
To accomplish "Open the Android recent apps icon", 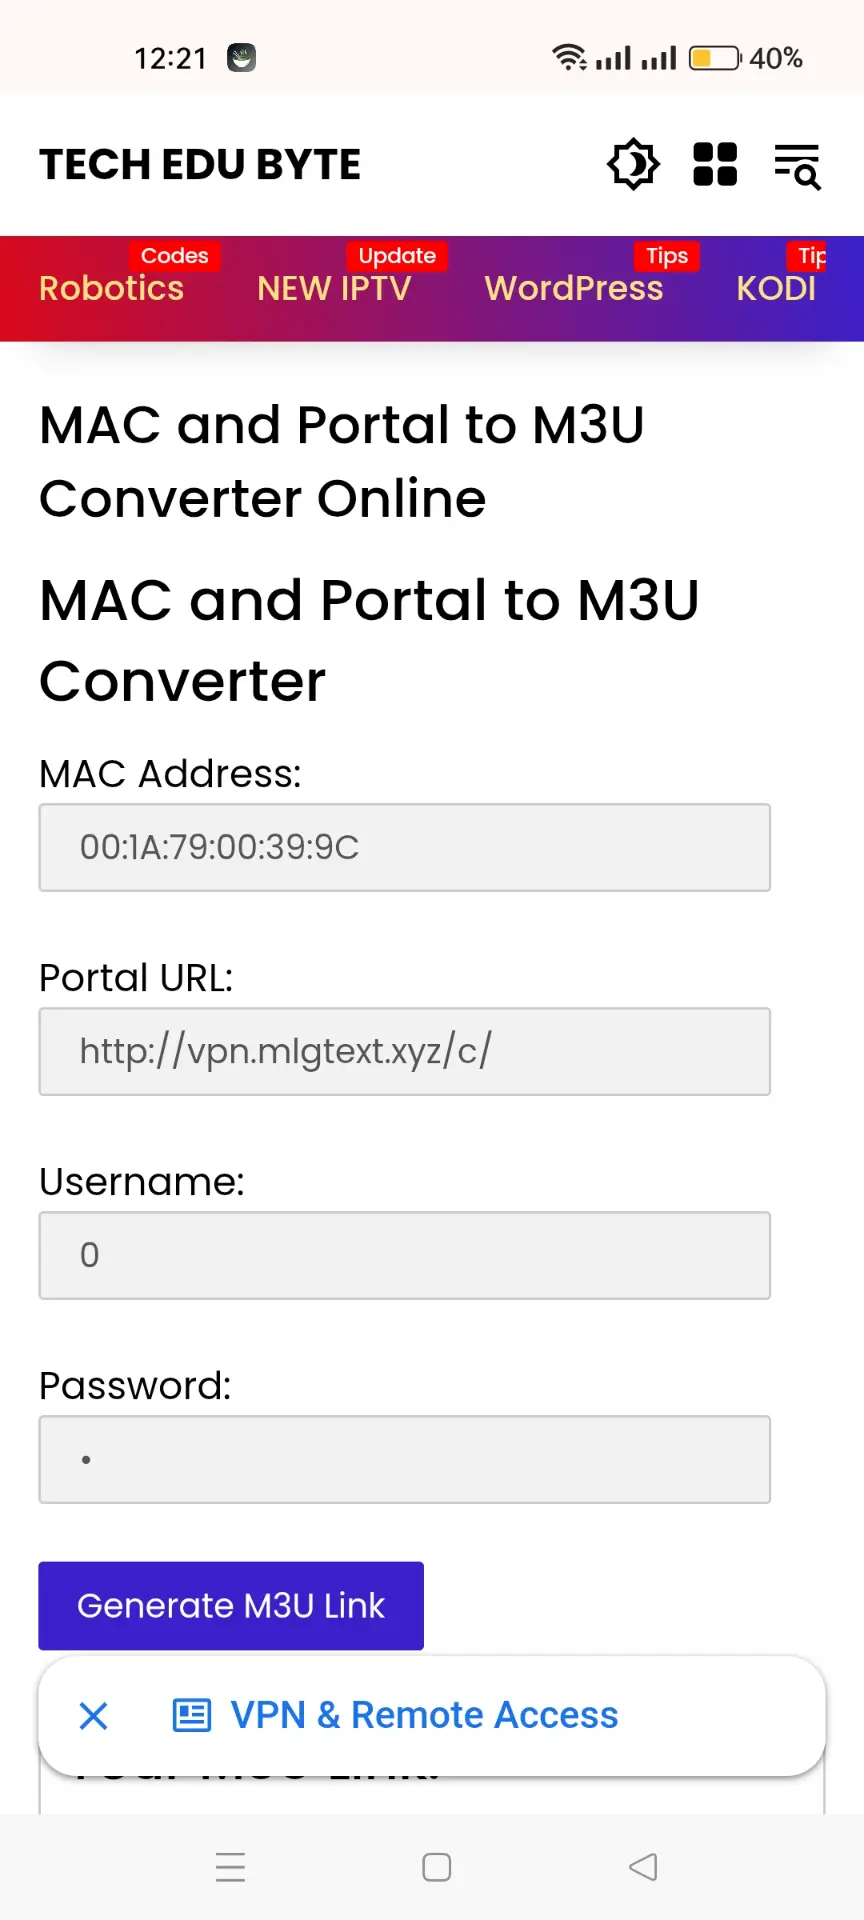I will tap(231, 1867).
